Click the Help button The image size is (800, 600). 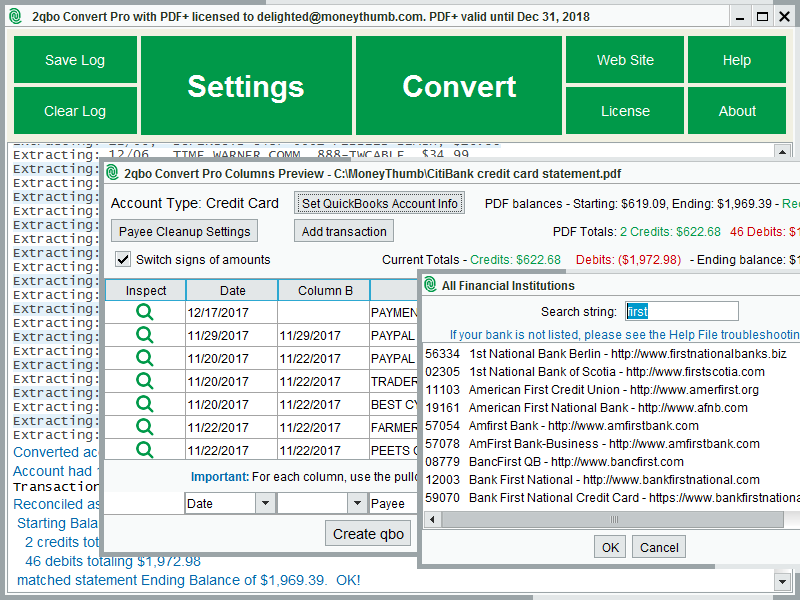click(x=737, y=60)
